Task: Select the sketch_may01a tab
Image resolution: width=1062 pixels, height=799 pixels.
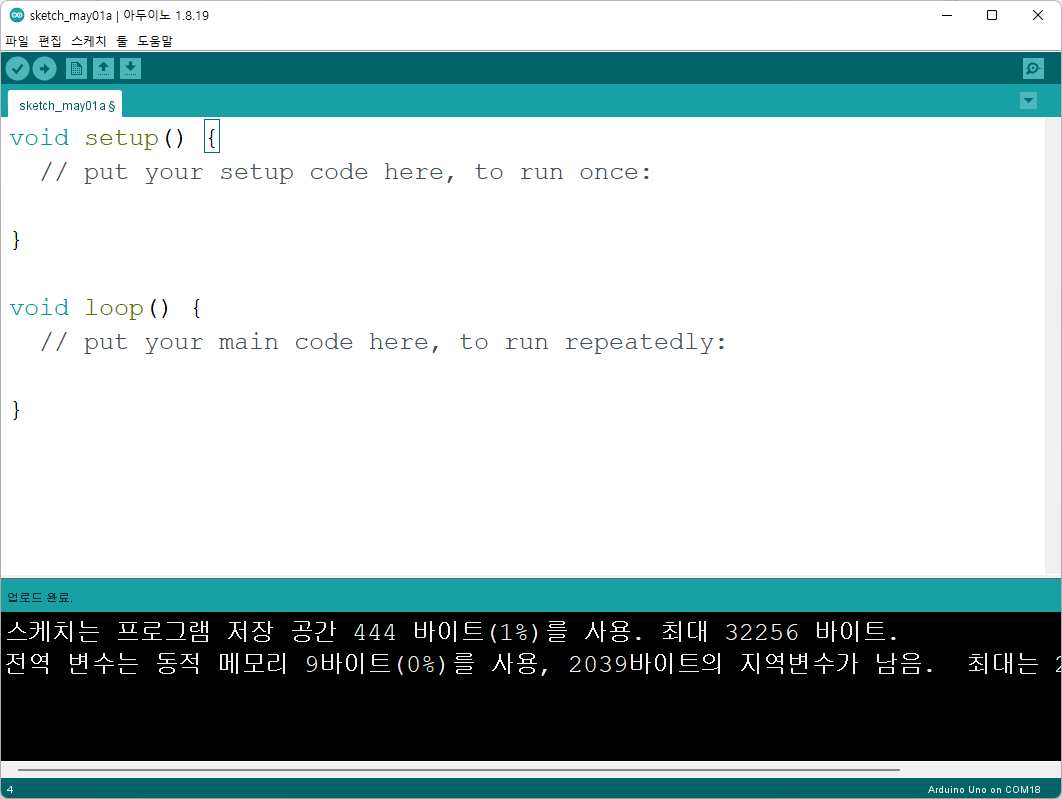Action: (x=65, y=105)
